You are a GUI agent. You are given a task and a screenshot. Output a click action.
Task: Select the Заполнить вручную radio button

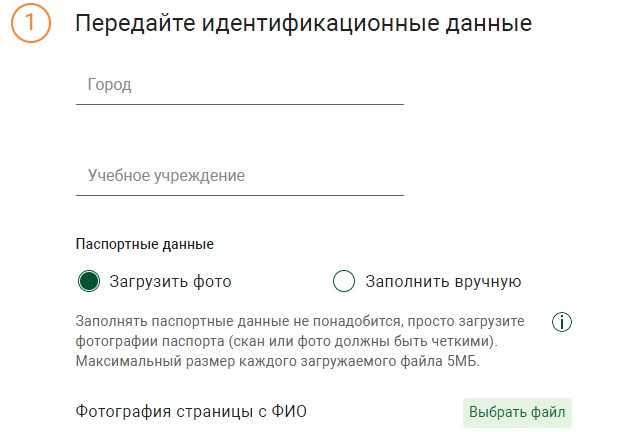click(344, 281)
